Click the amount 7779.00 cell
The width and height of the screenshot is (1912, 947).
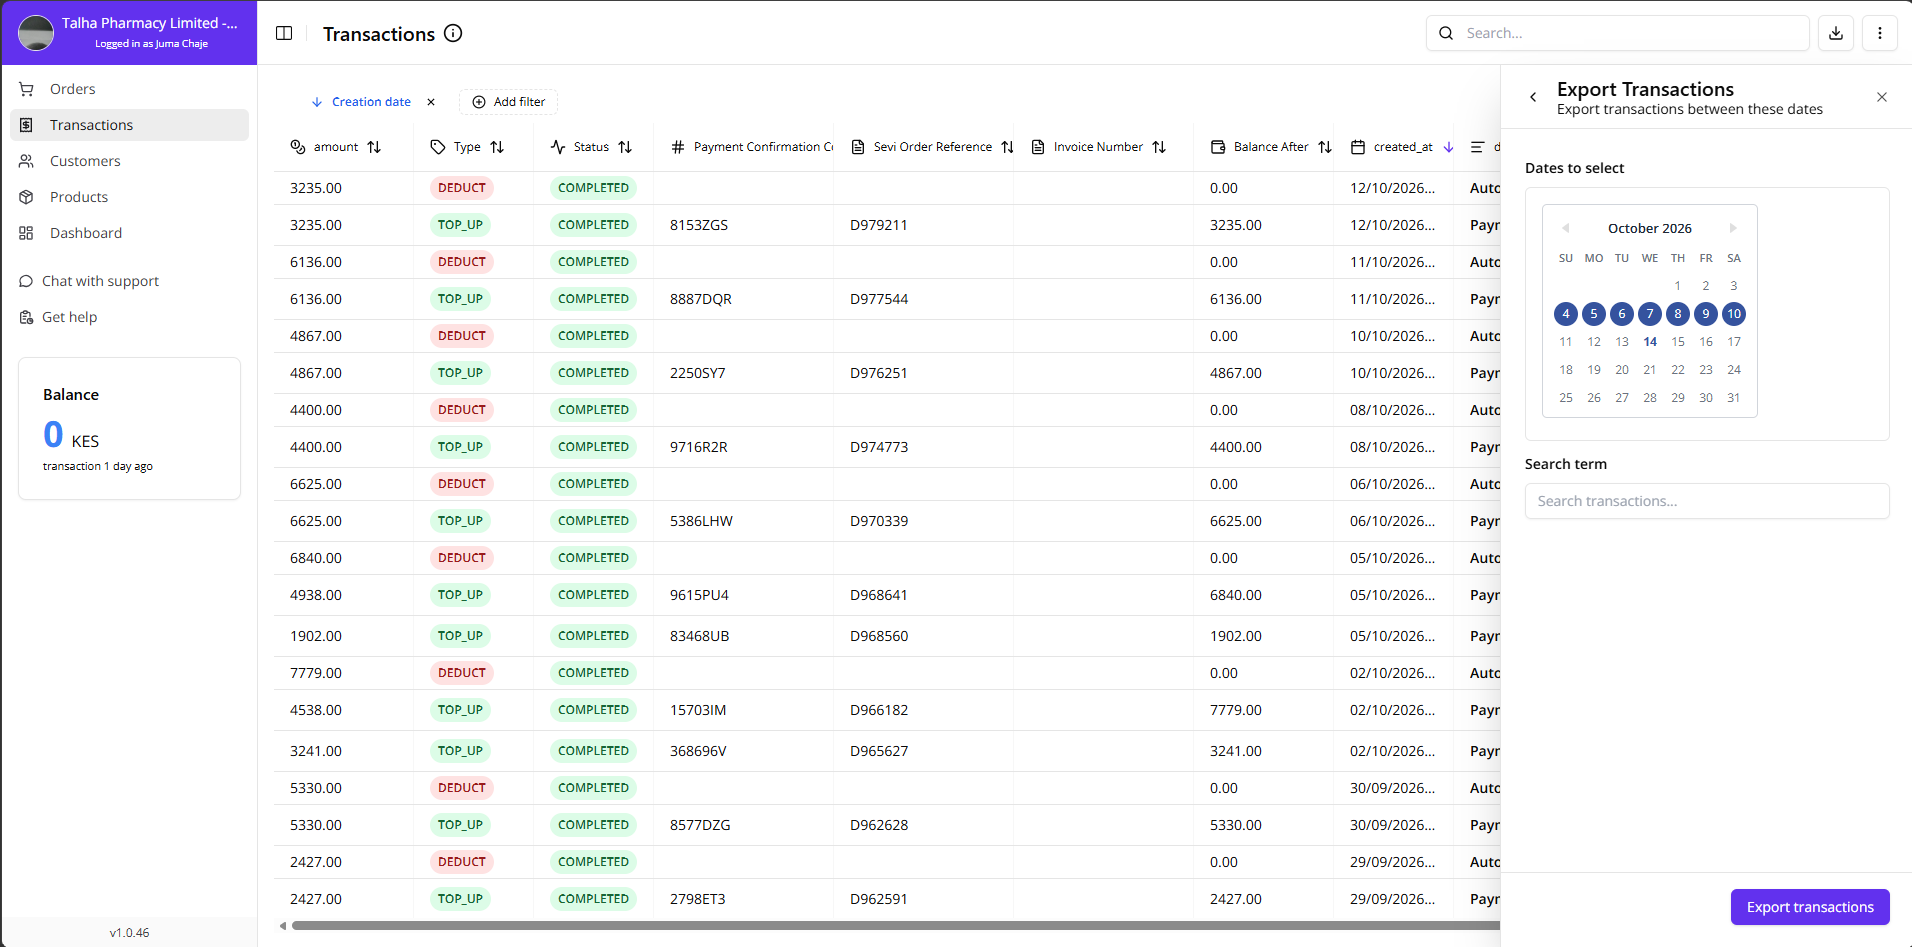(316, 673)
